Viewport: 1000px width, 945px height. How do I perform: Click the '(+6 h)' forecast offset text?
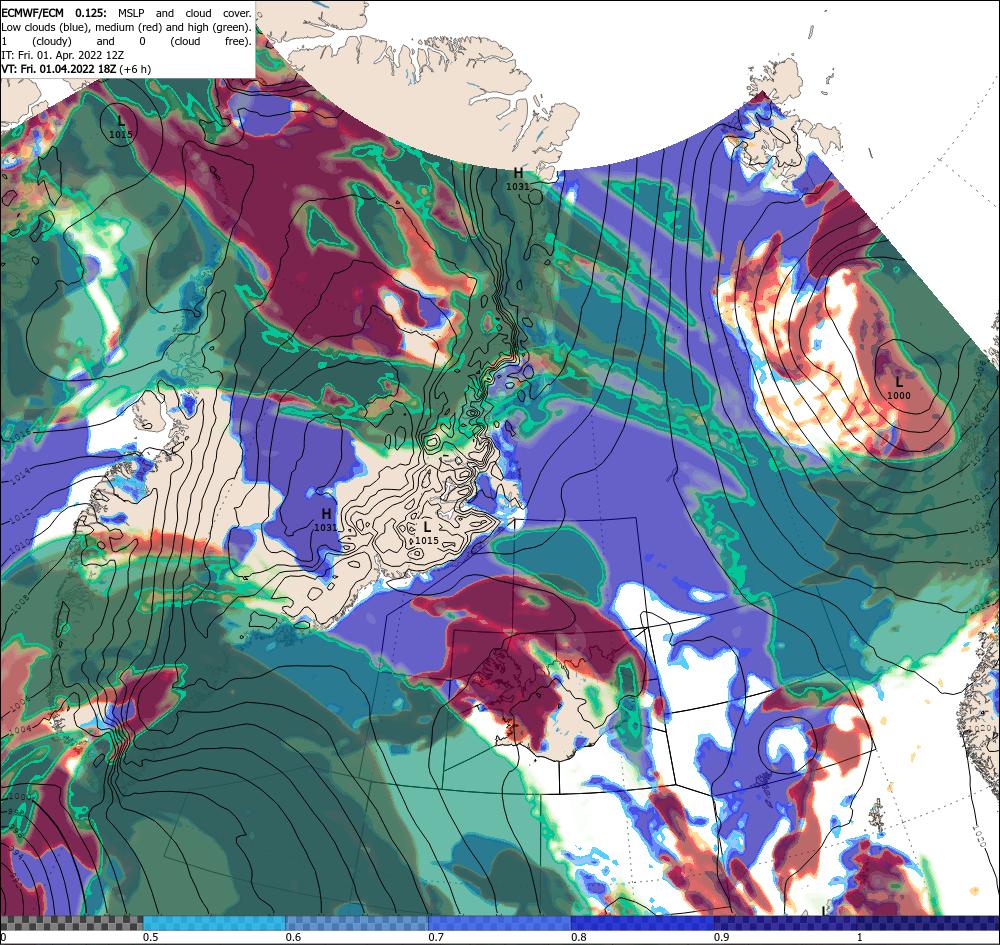click(x=135, y=69)
